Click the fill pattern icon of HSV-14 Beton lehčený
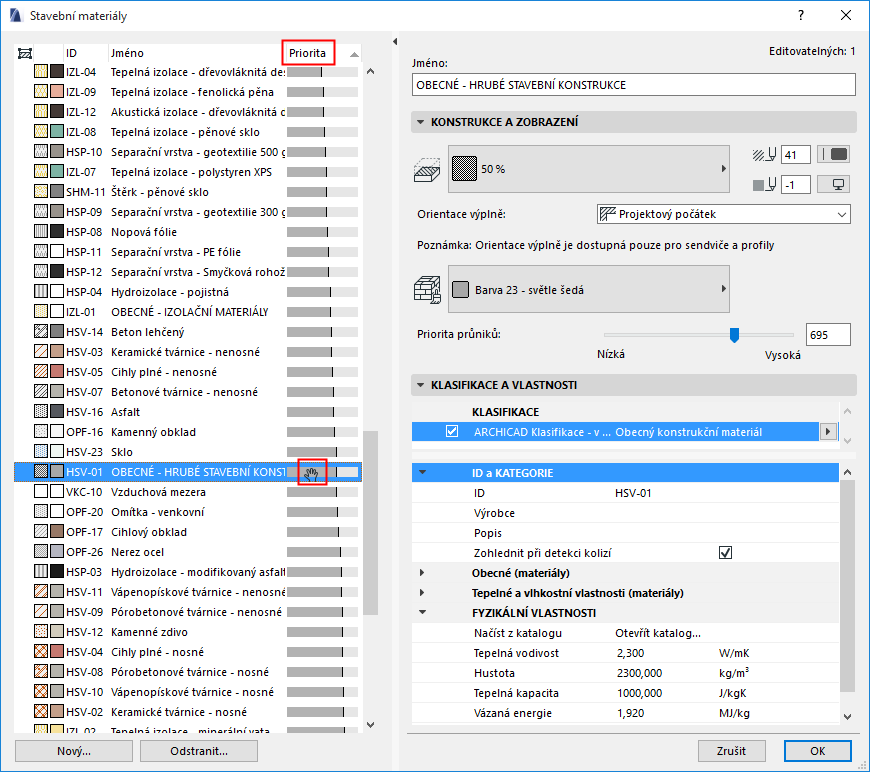This screenshot has width=870, height=772. pyautogui.click(x=41, y=332)
